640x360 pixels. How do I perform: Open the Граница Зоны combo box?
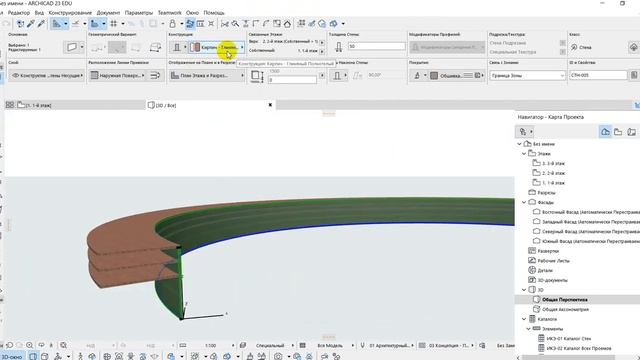[527, 76]
